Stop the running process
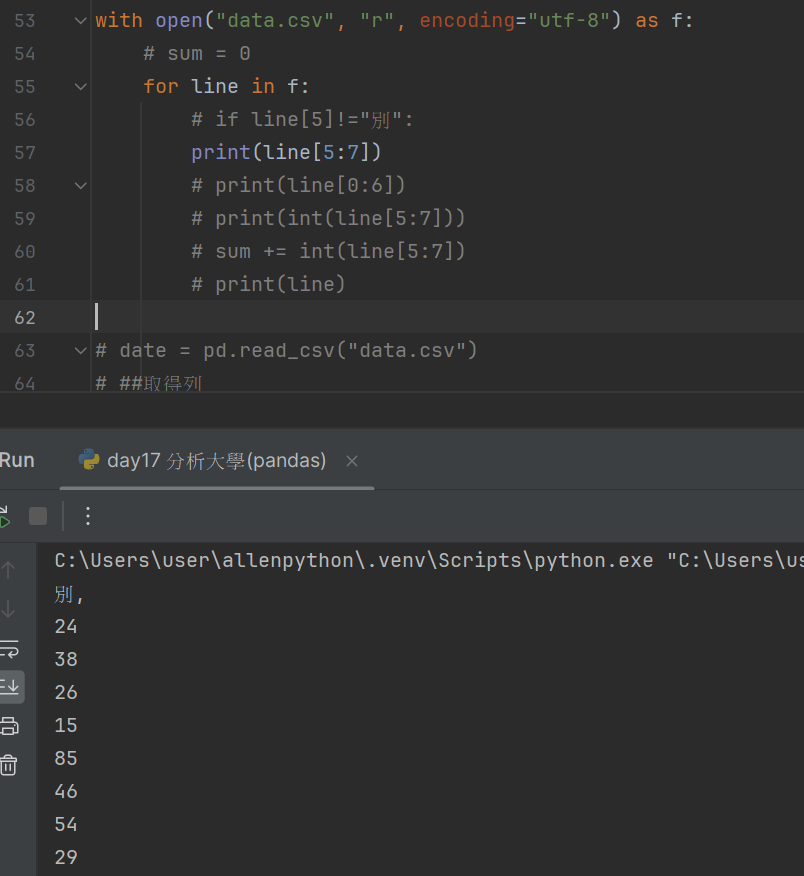 click(x=38, y=516)
